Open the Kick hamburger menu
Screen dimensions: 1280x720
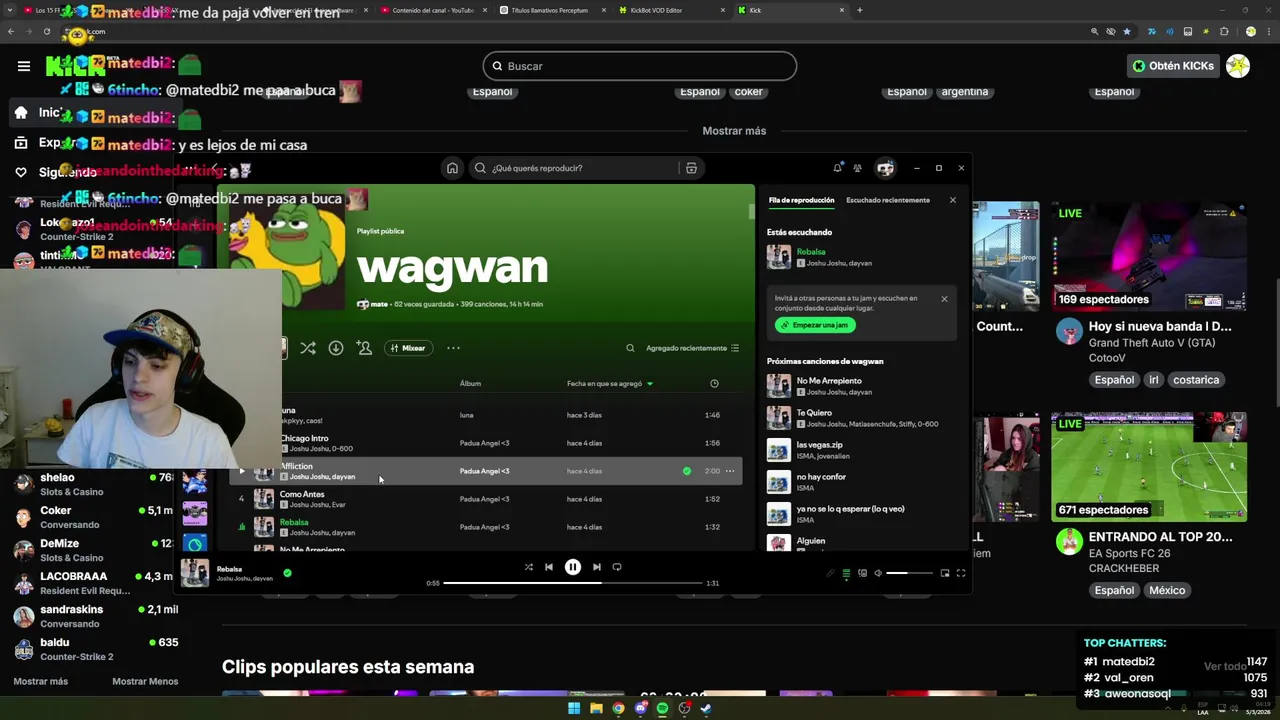pos(24,66)
